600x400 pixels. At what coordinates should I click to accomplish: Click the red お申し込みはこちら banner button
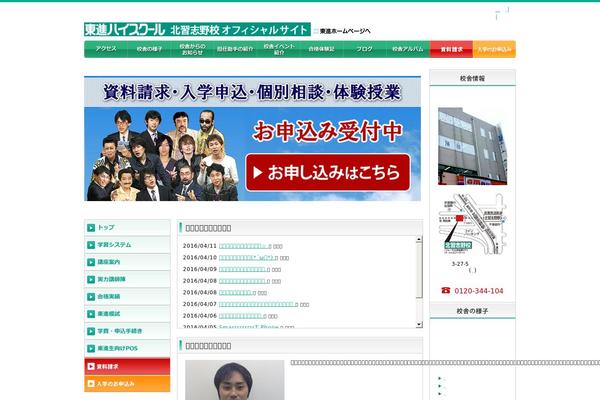pyautogui.click(x=328, y=172)
